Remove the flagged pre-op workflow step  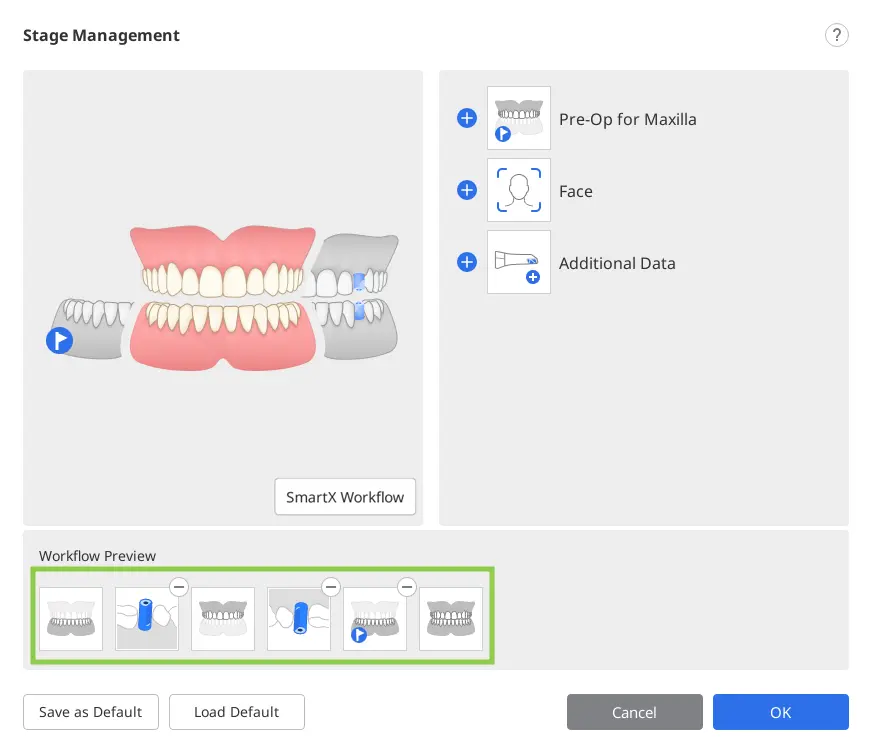pos(407,586)
